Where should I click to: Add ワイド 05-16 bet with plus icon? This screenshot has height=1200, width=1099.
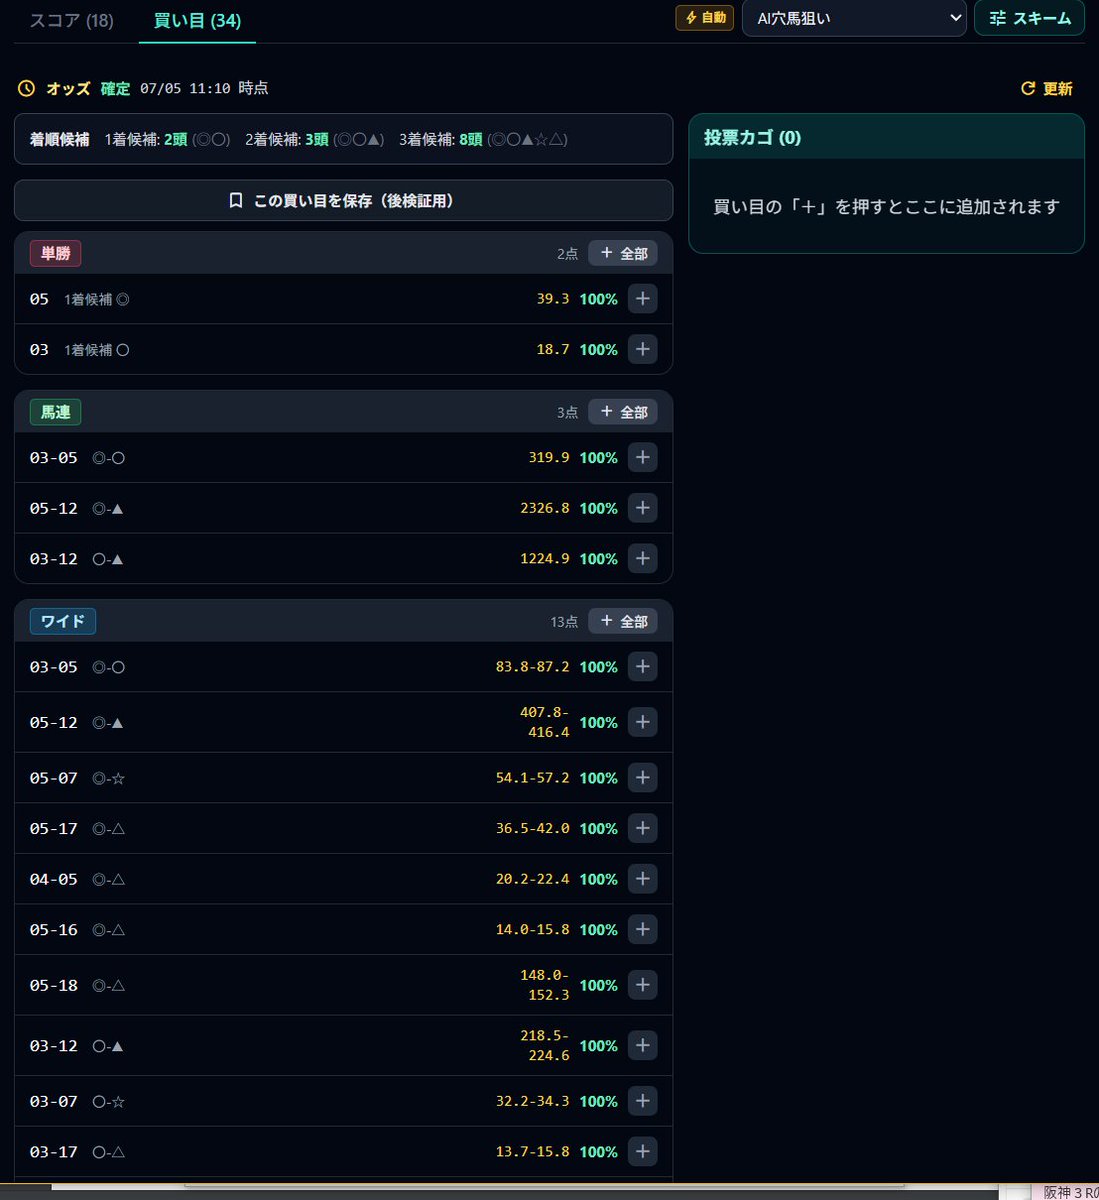click(x=642, y=929)
